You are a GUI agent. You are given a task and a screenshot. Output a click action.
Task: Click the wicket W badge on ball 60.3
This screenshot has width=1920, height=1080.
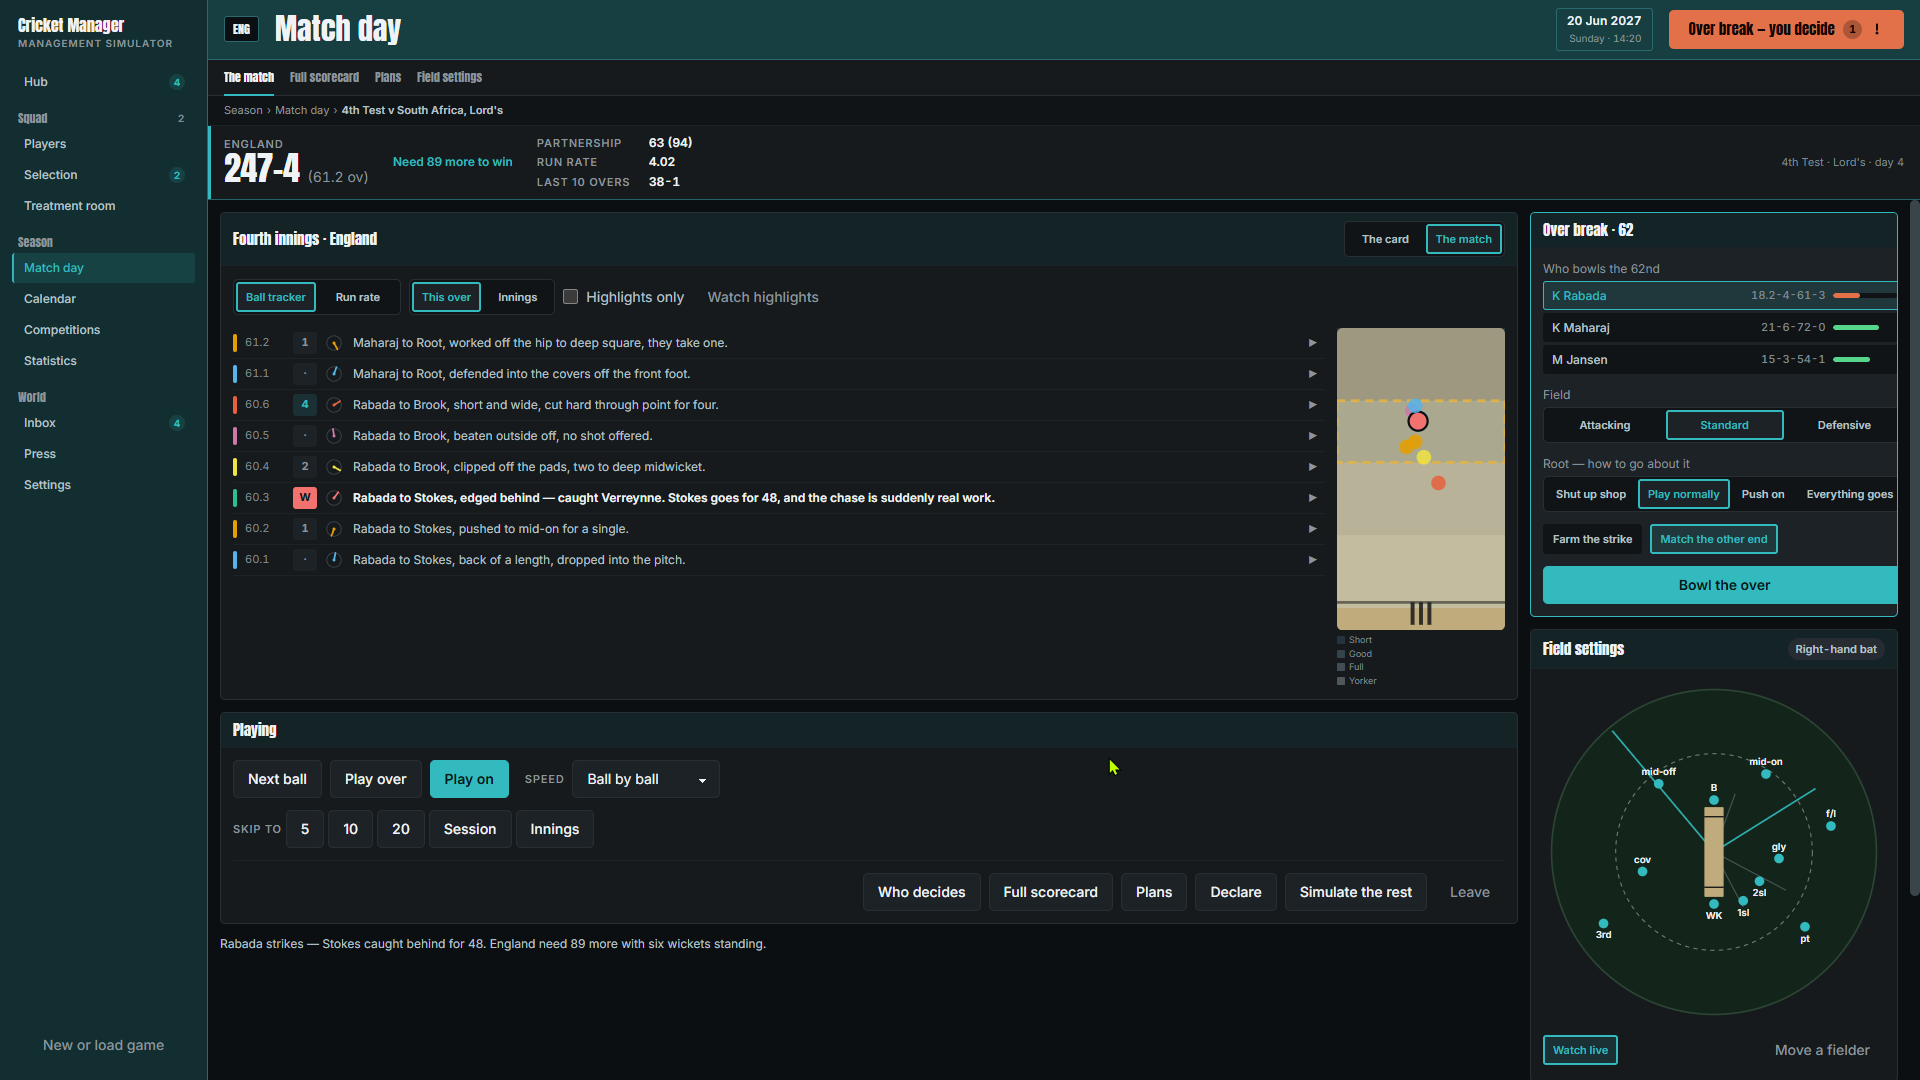pos(305,498)
